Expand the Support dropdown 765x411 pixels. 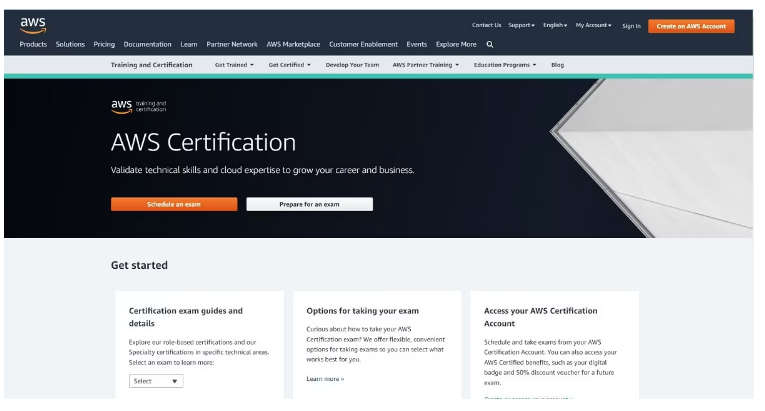522,25
